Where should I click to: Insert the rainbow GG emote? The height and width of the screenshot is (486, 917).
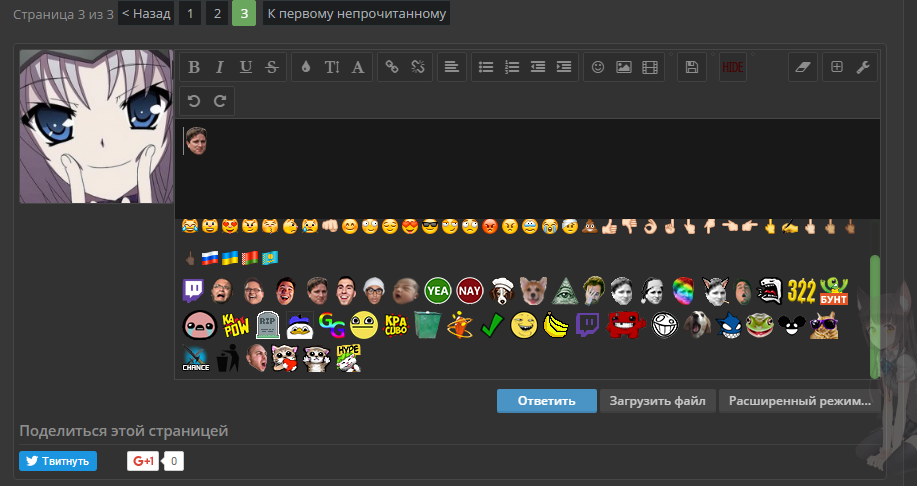pyautogui.click(x=332, y=325)
